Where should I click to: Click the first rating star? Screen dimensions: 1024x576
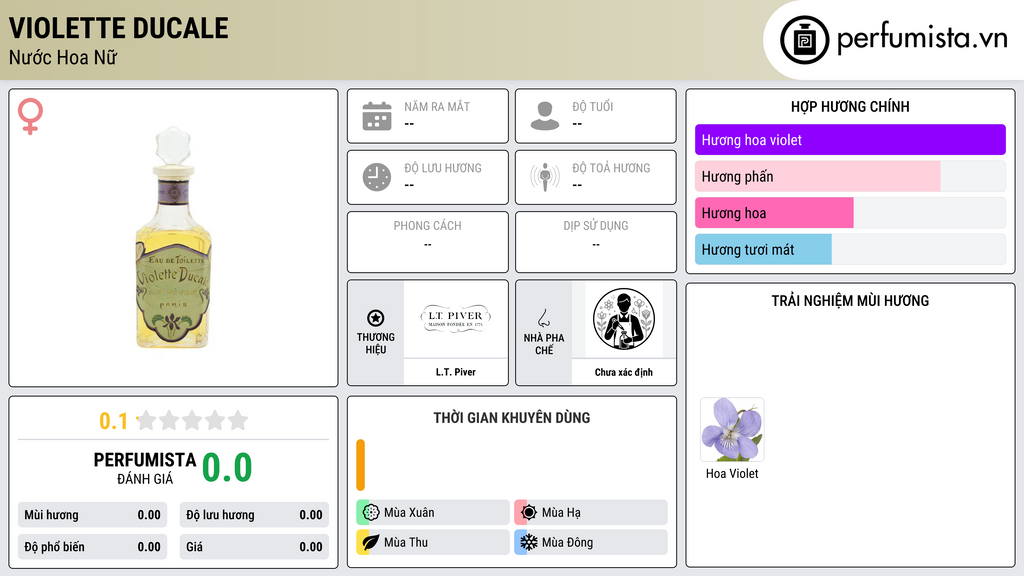click(x=147, y=420)
